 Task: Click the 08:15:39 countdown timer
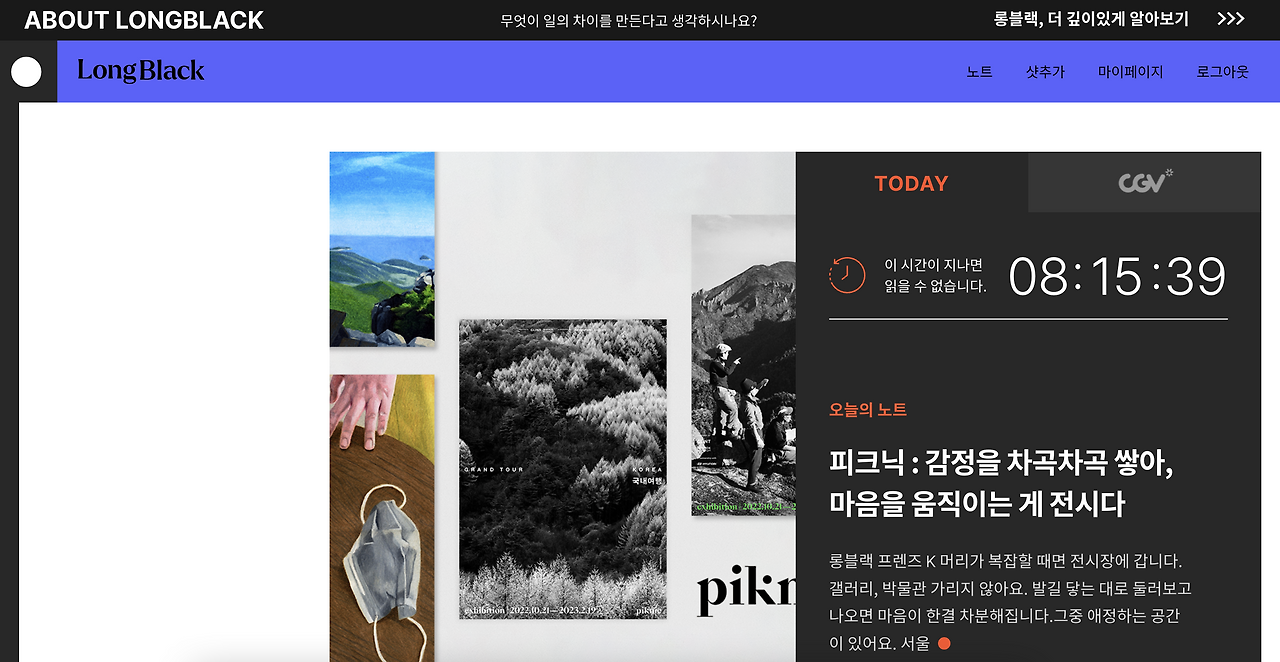[x=1117, y=276]
